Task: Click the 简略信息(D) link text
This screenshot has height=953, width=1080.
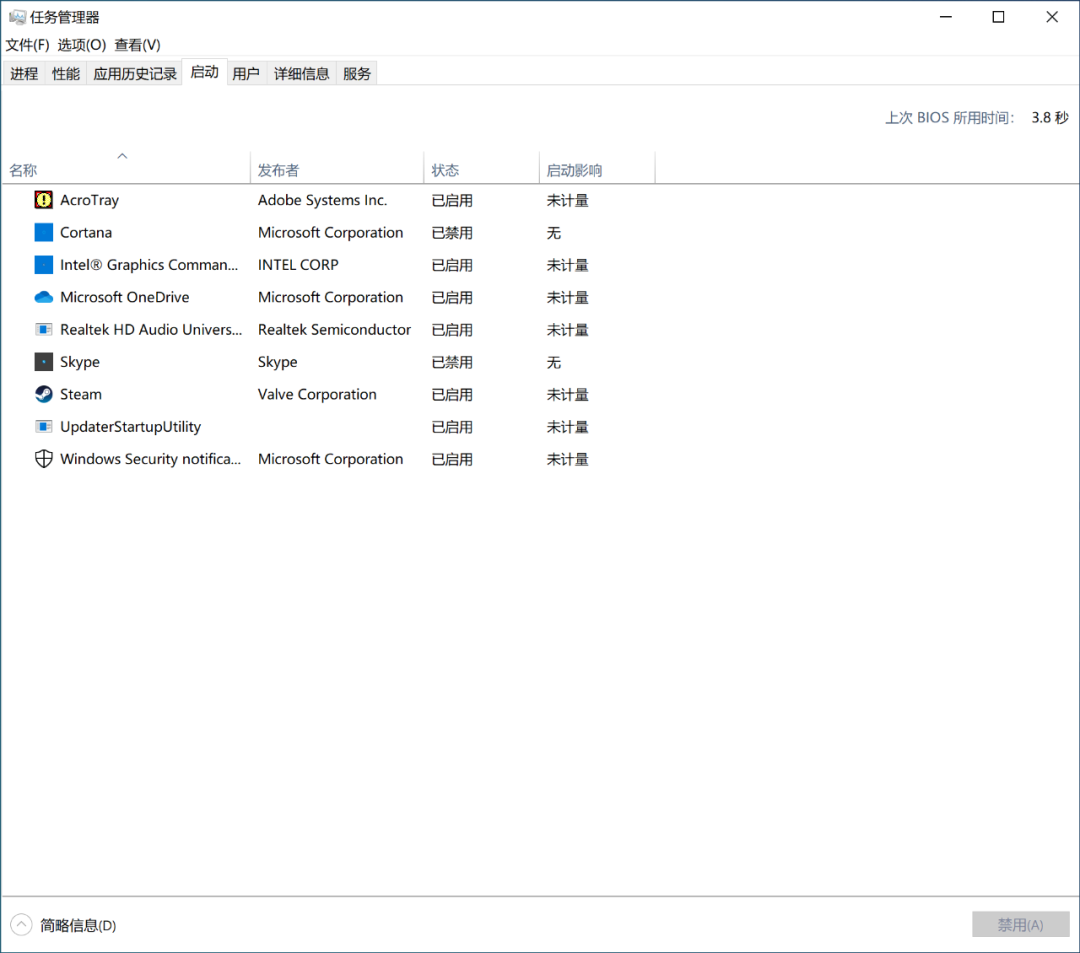Action: click(78, 925)
